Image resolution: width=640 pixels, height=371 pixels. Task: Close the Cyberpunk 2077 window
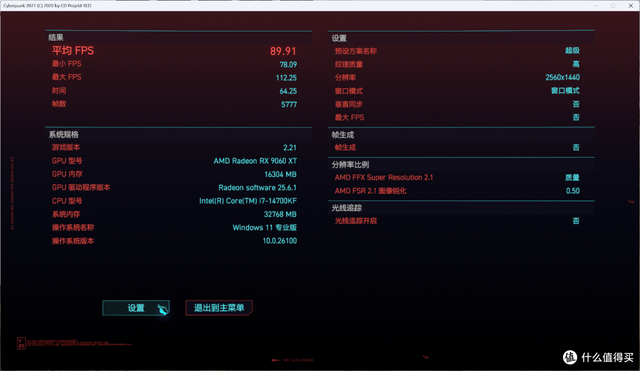(630, 5)
